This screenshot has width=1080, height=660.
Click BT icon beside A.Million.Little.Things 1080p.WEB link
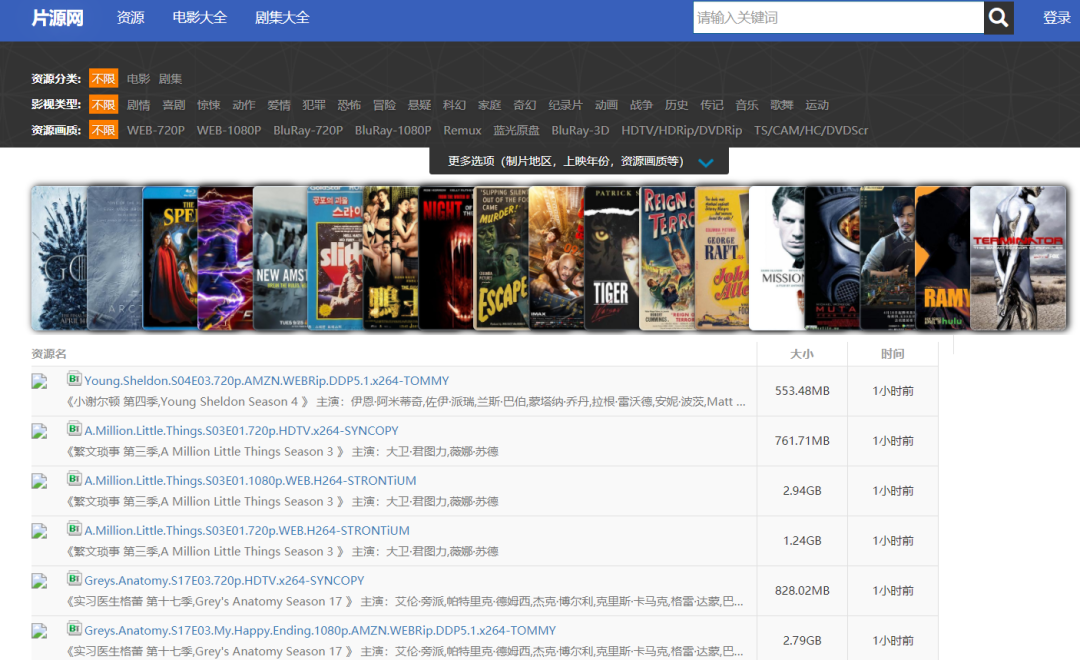click(74, 478)
